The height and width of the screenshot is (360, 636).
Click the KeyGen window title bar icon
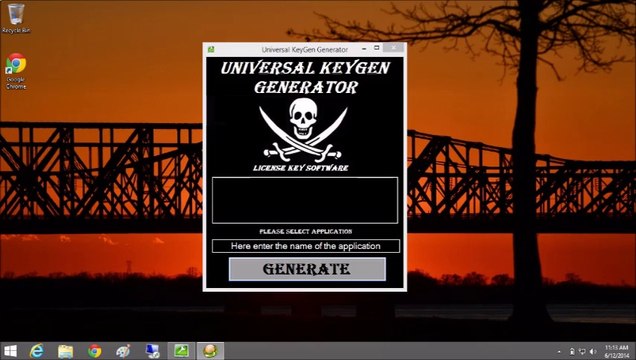[x=211, y=49]
